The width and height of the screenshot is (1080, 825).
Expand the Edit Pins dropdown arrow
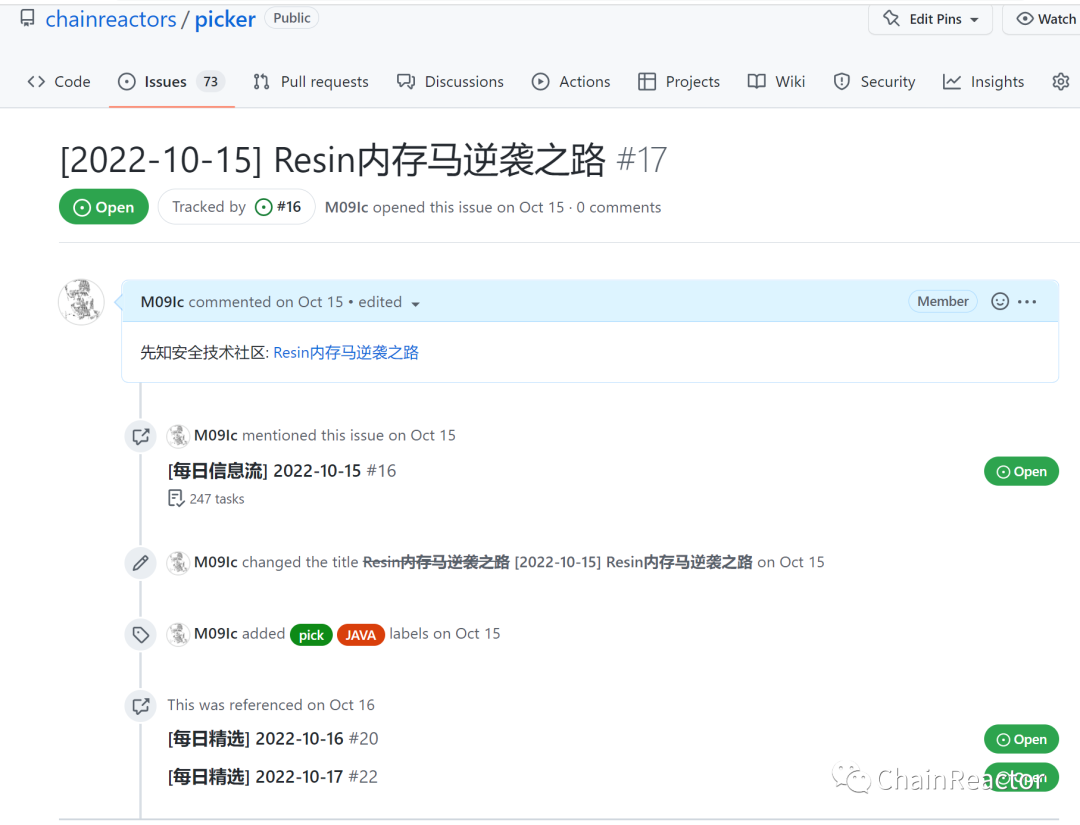[975, 20]
